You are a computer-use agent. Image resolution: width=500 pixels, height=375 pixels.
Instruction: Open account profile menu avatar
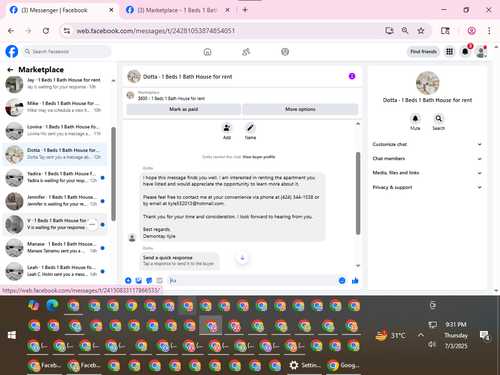tap(481, 52)
